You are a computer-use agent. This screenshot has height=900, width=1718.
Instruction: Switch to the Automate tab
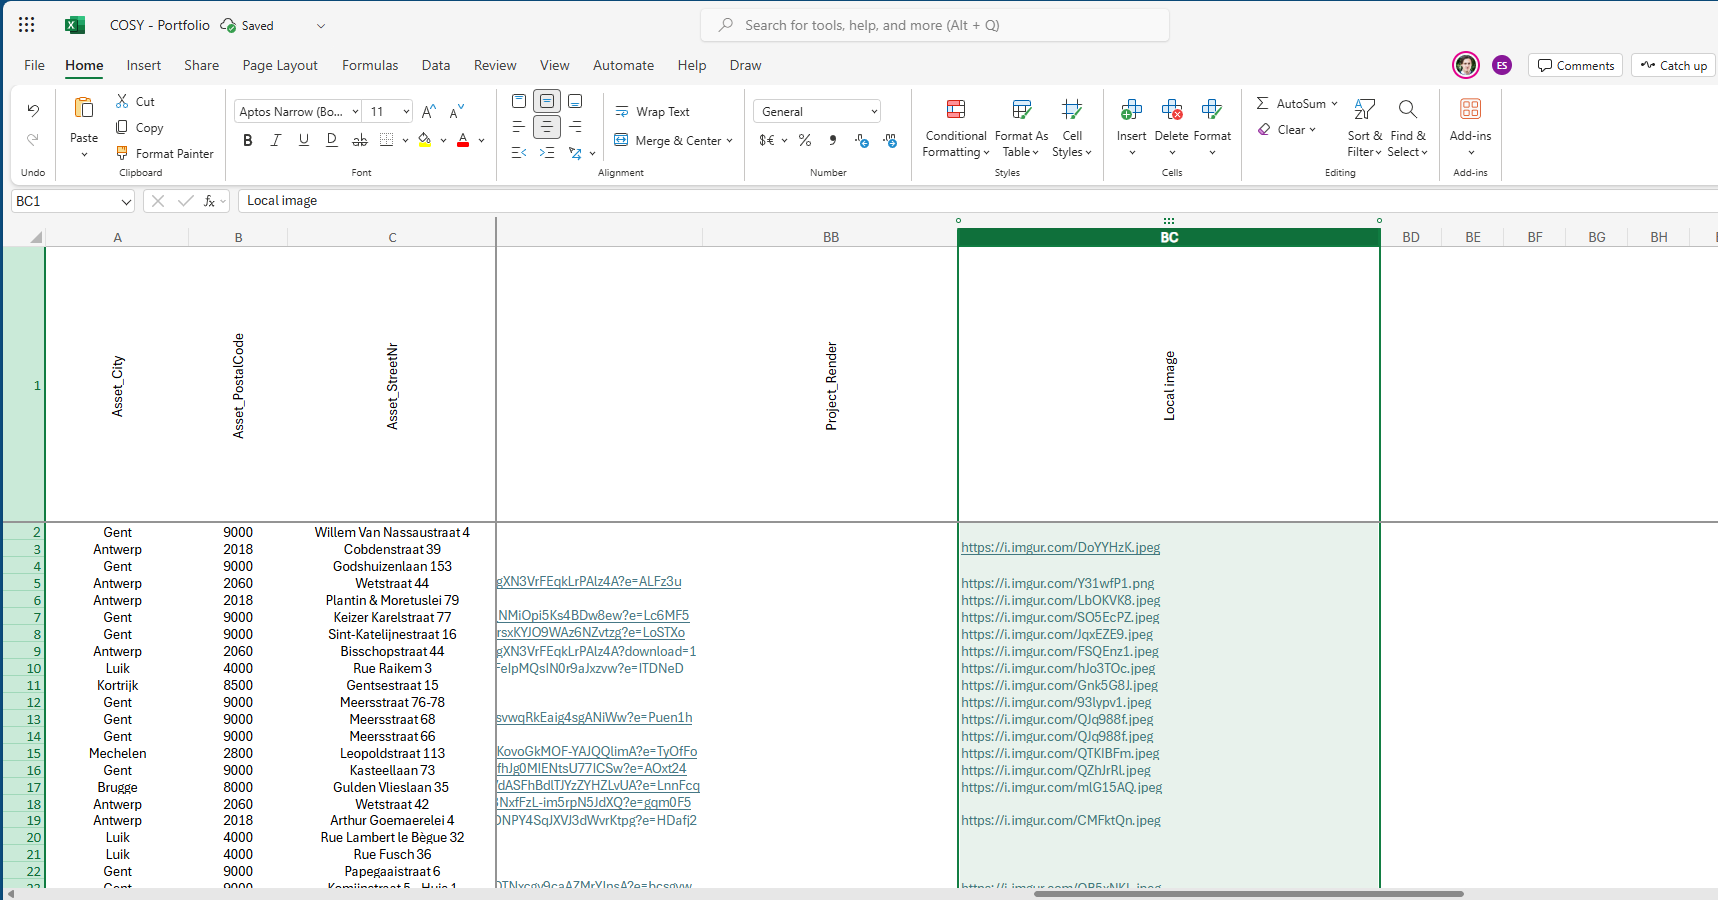pyautogui.click(x=623, y=65)
